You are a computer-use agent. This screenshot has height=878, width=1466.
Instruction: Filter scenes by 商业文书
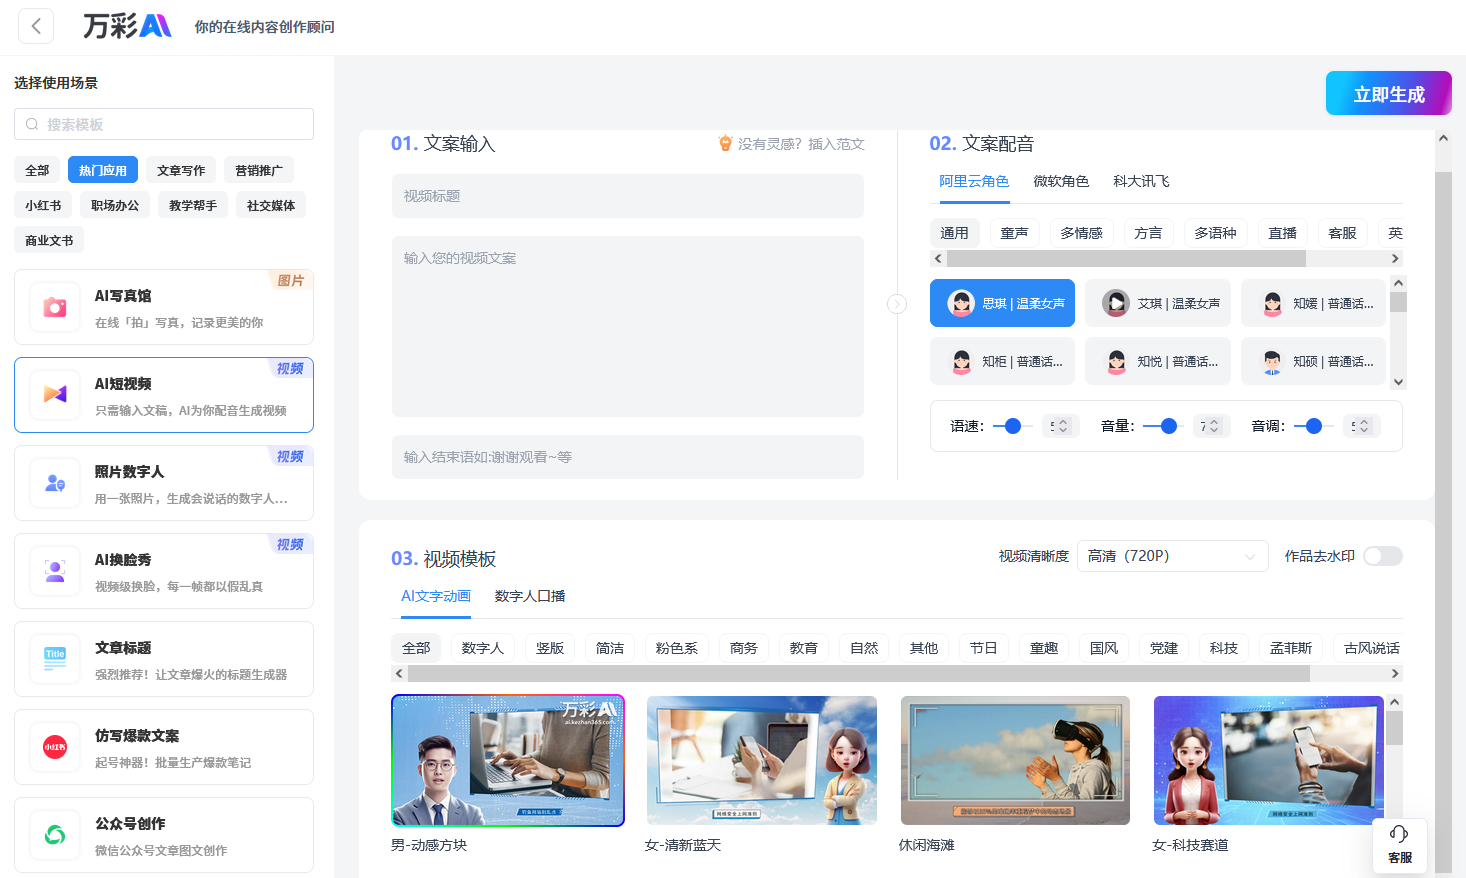pos(49,240)
